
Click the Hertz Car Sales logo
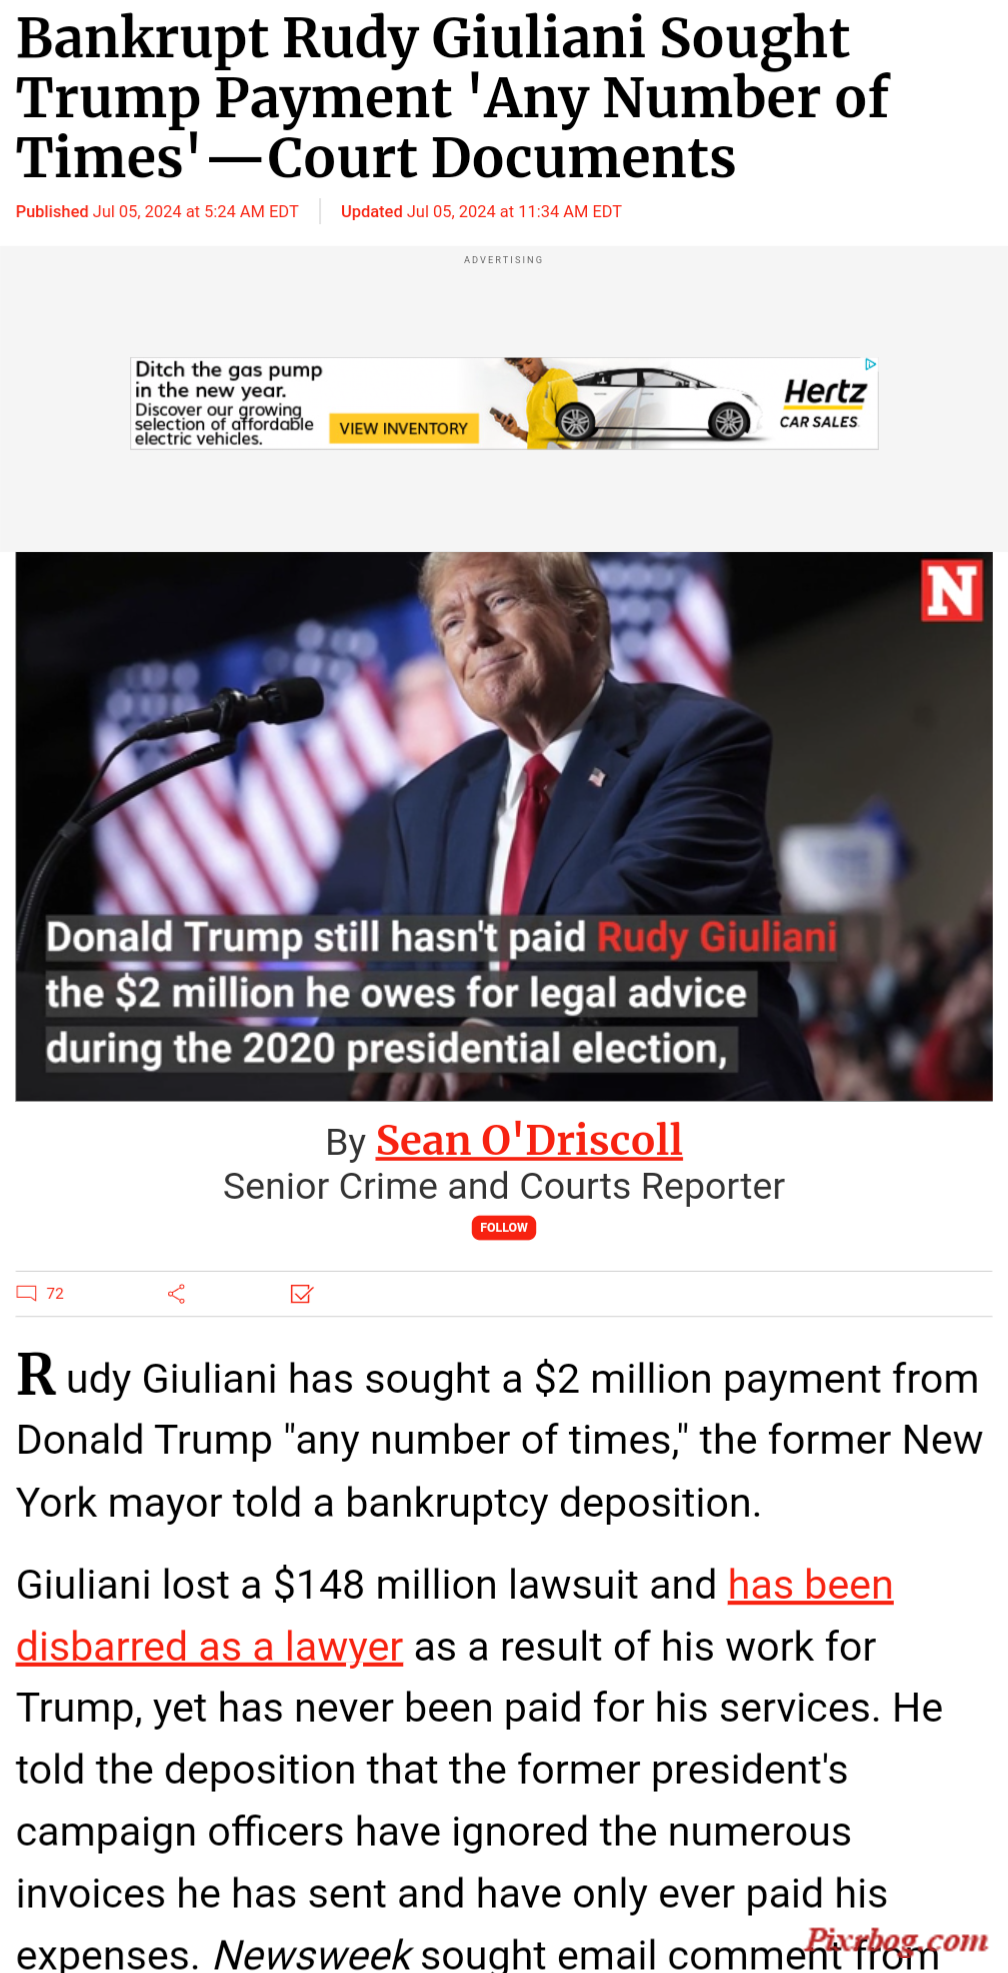coord(821,403)
